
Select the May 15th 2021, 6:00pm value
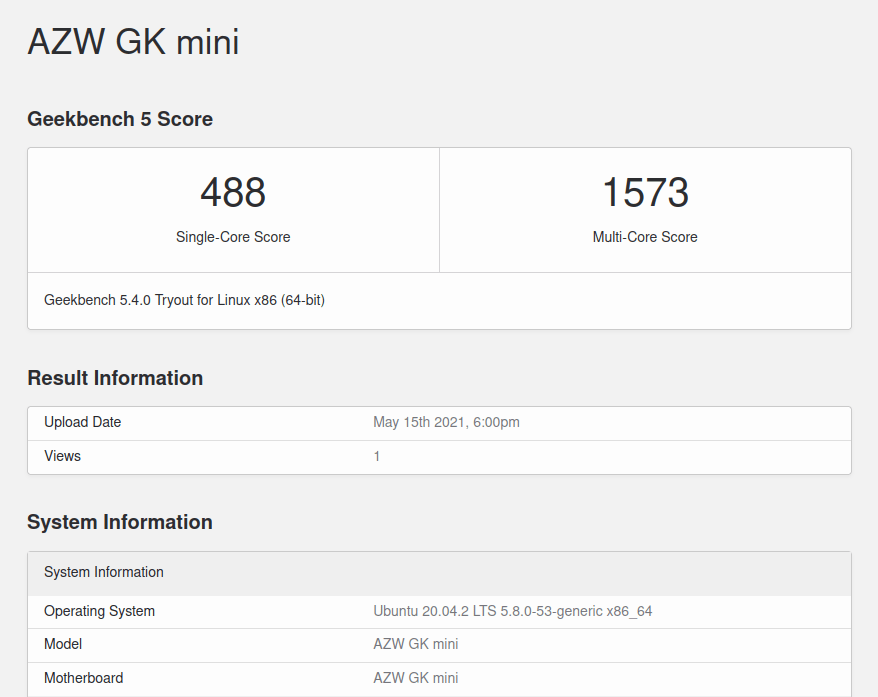pyautogui.click(x=446, y=422)
